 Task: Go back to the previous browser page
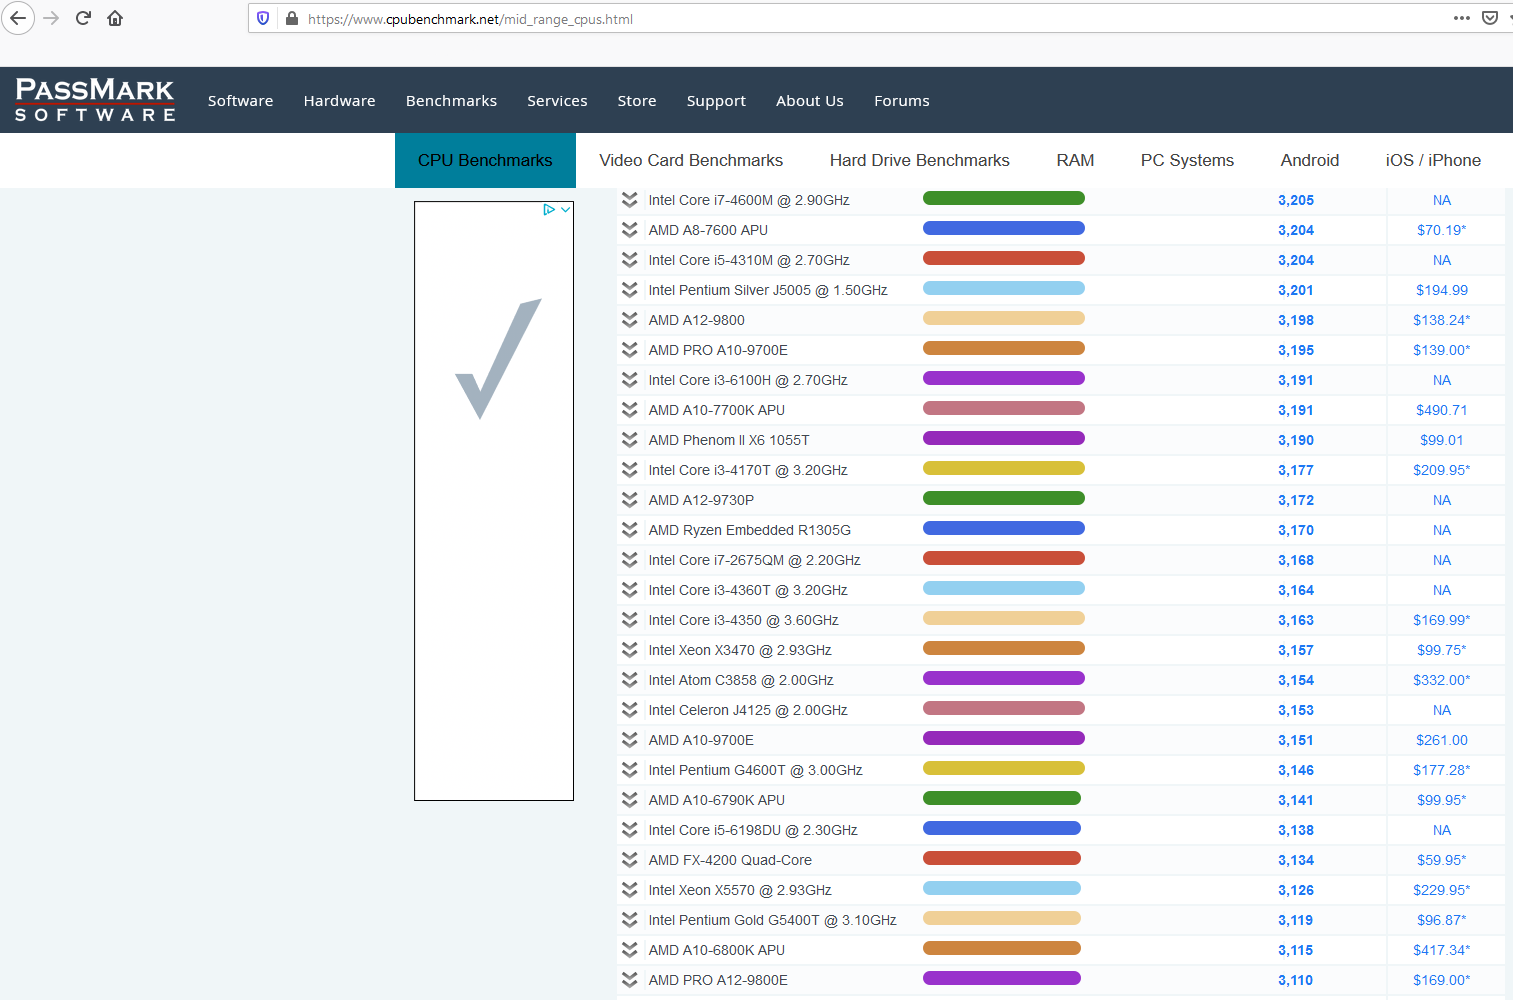click(18, 18)
